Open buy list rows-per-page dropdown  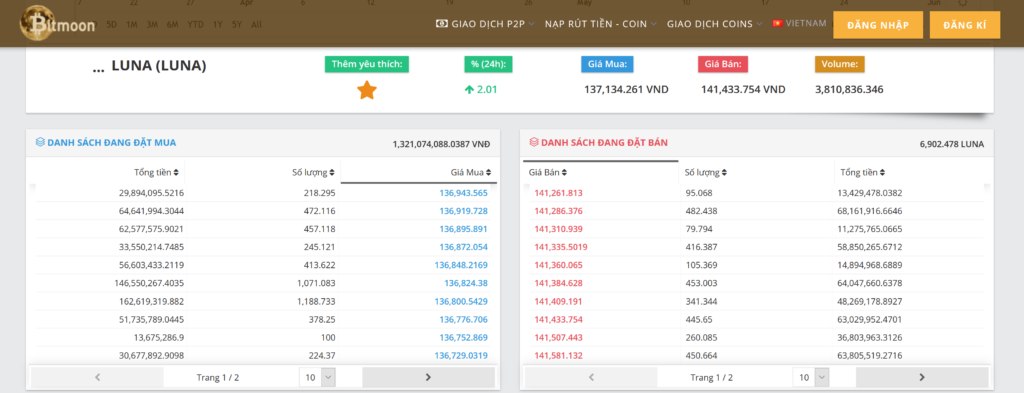317,377
